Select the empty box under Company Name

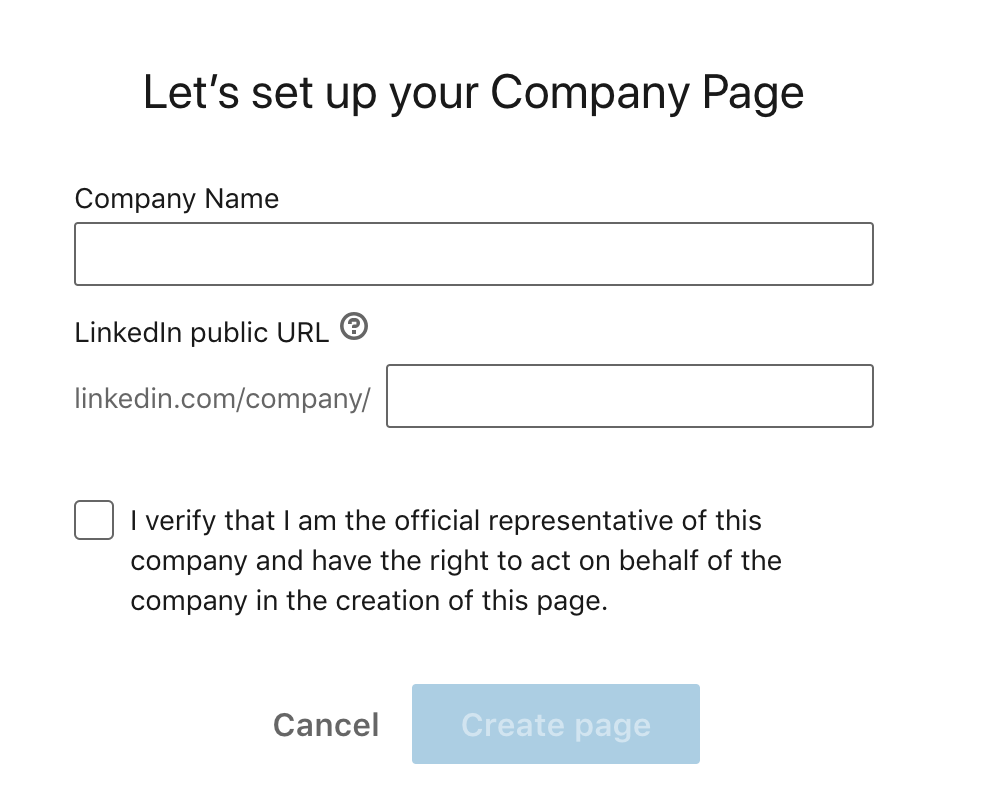(x=473, y=254)
